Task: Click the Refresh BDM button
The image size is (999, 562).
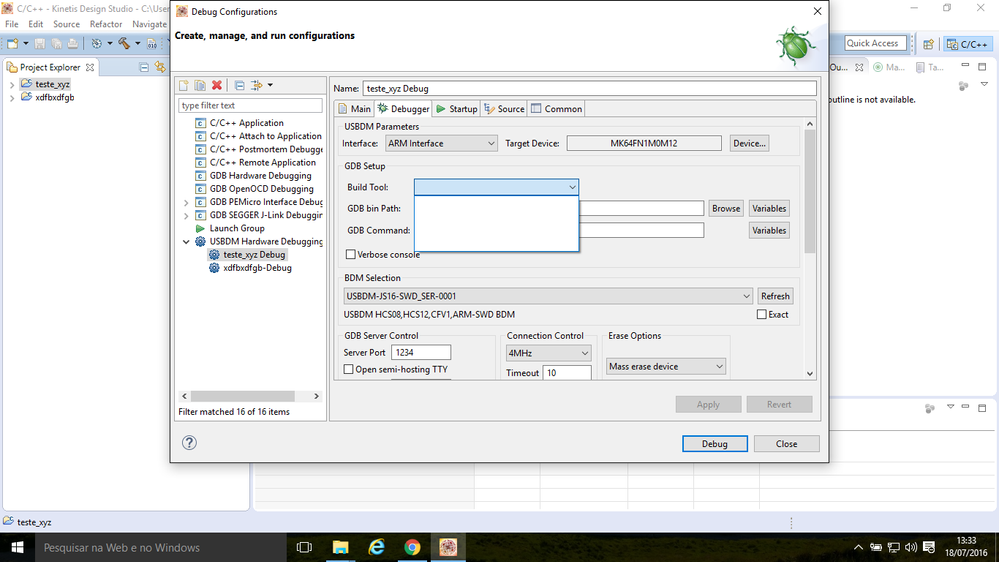Action: tap(775, 296)
